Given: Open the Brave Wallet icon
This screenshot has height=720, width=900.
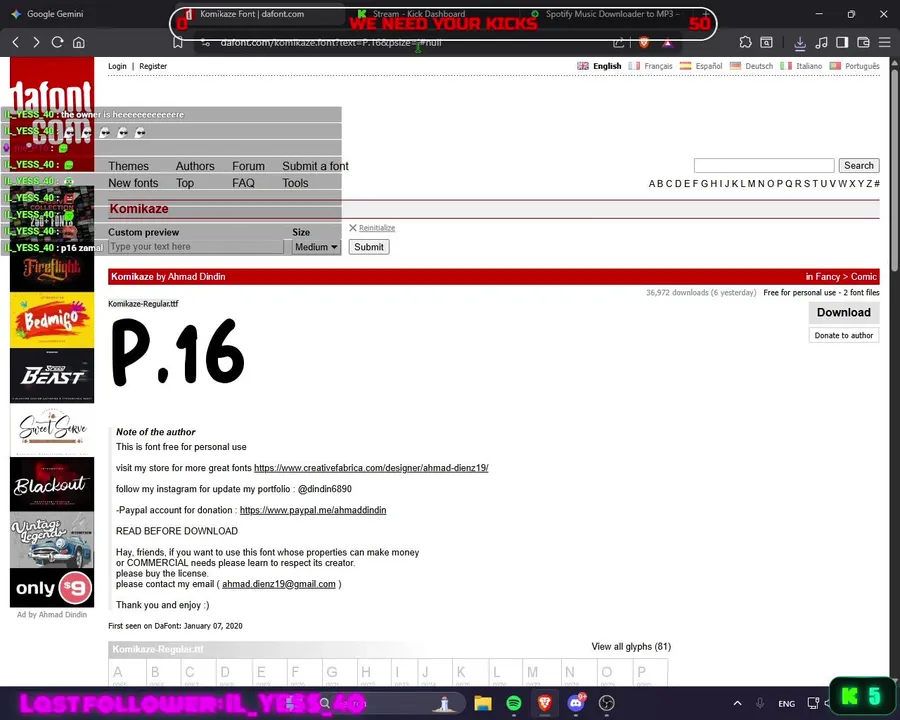Looking at the screenshot, I should 863,42.
